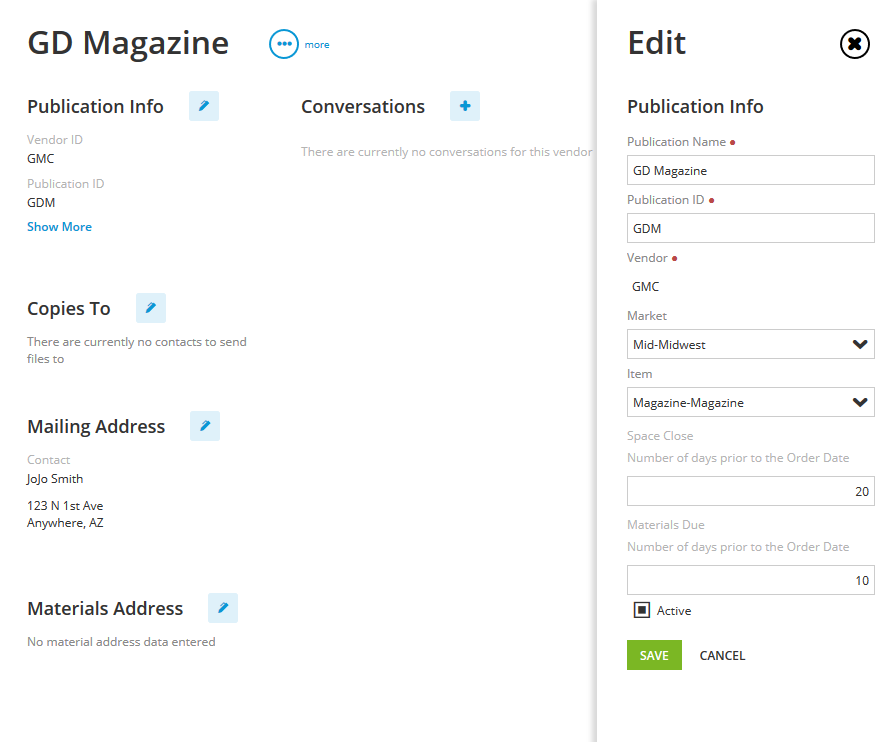893x742 pixels.
Task: Cancel the publication edit
Action: pyautogui.click(x=722, y=655)
